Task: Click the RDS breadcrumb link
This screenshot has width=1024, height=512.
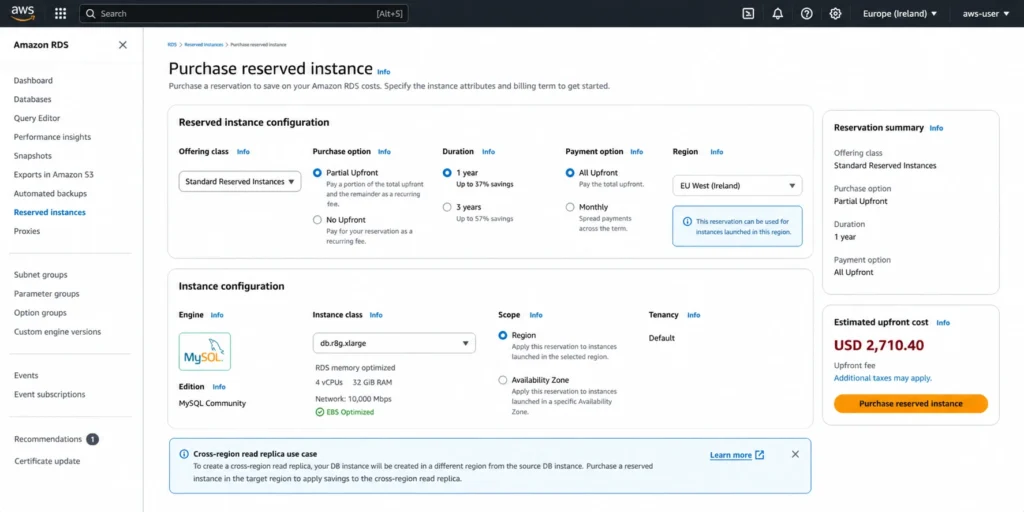Action: click(172, 44)
